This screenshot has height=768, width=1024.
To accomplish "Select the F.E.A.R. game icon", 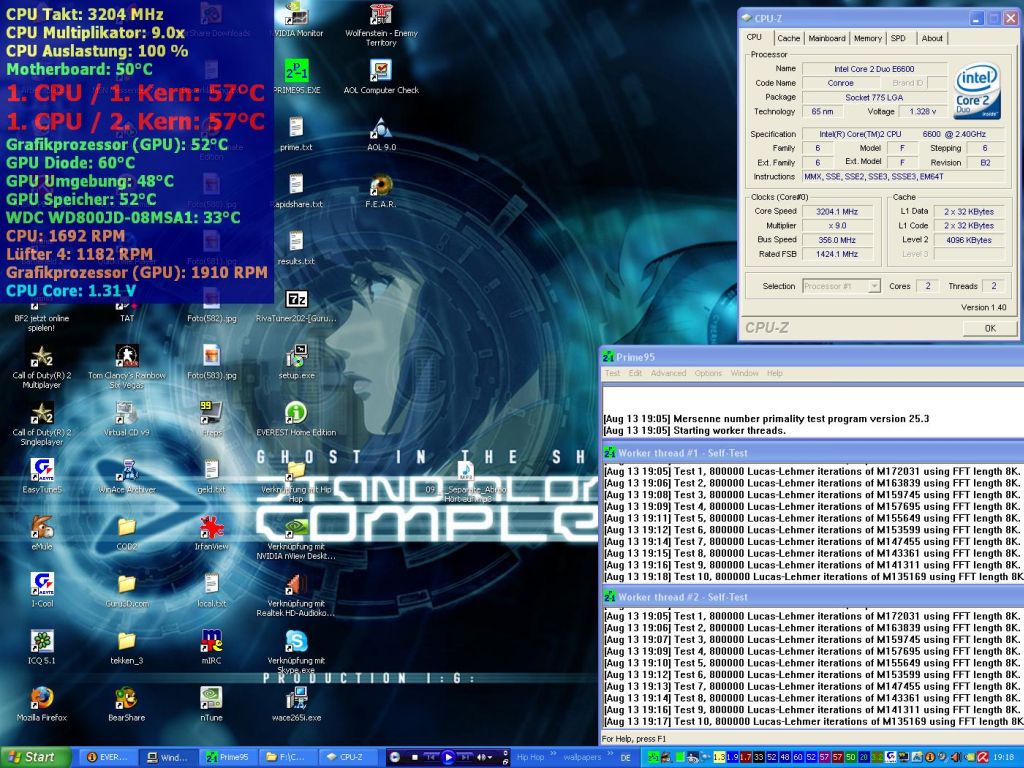I will 381,191.
